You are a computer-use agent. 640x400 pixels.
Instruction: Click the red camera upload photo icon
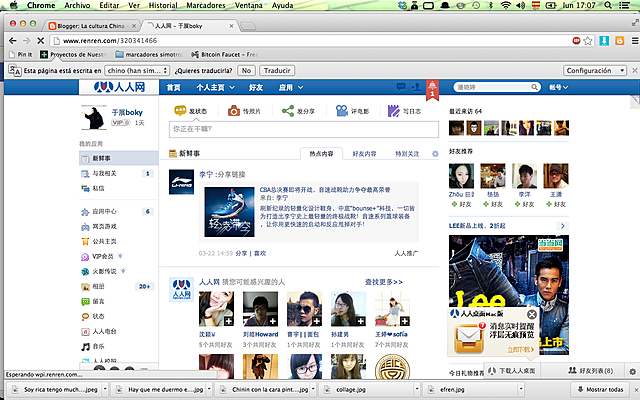point(234,111)
